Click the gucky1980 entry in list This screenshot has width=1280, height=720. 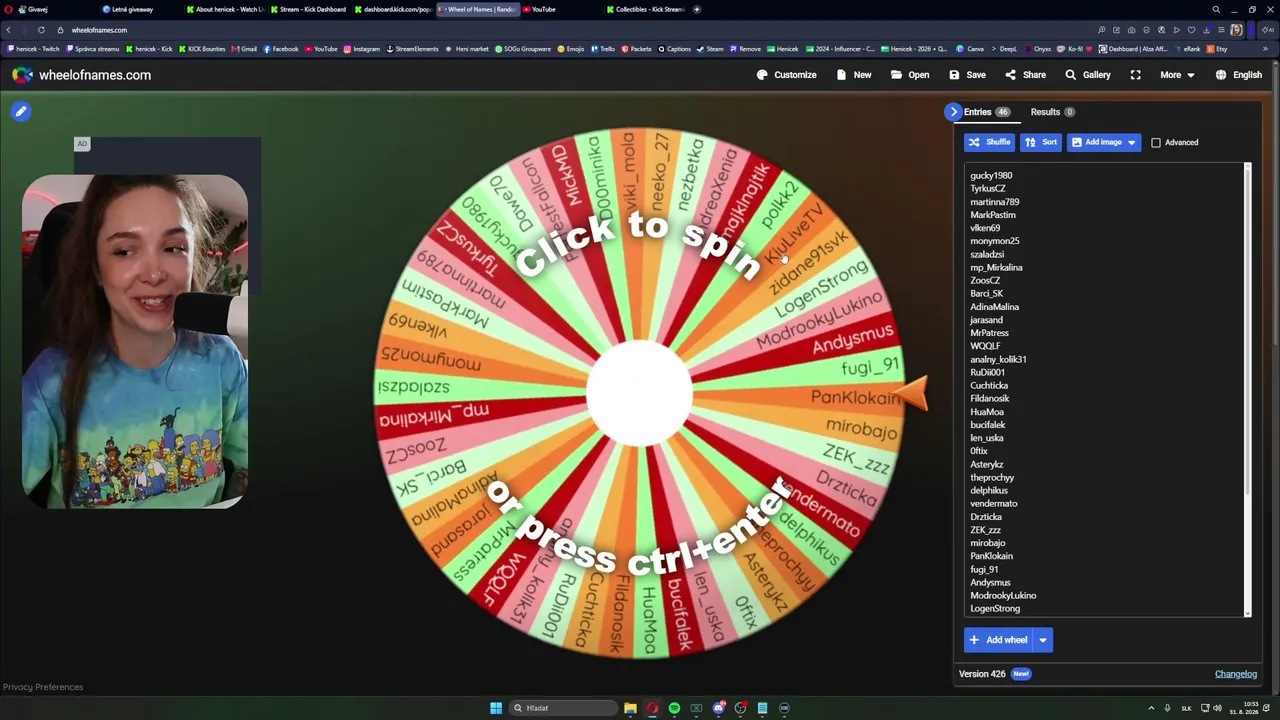(991, 176)
